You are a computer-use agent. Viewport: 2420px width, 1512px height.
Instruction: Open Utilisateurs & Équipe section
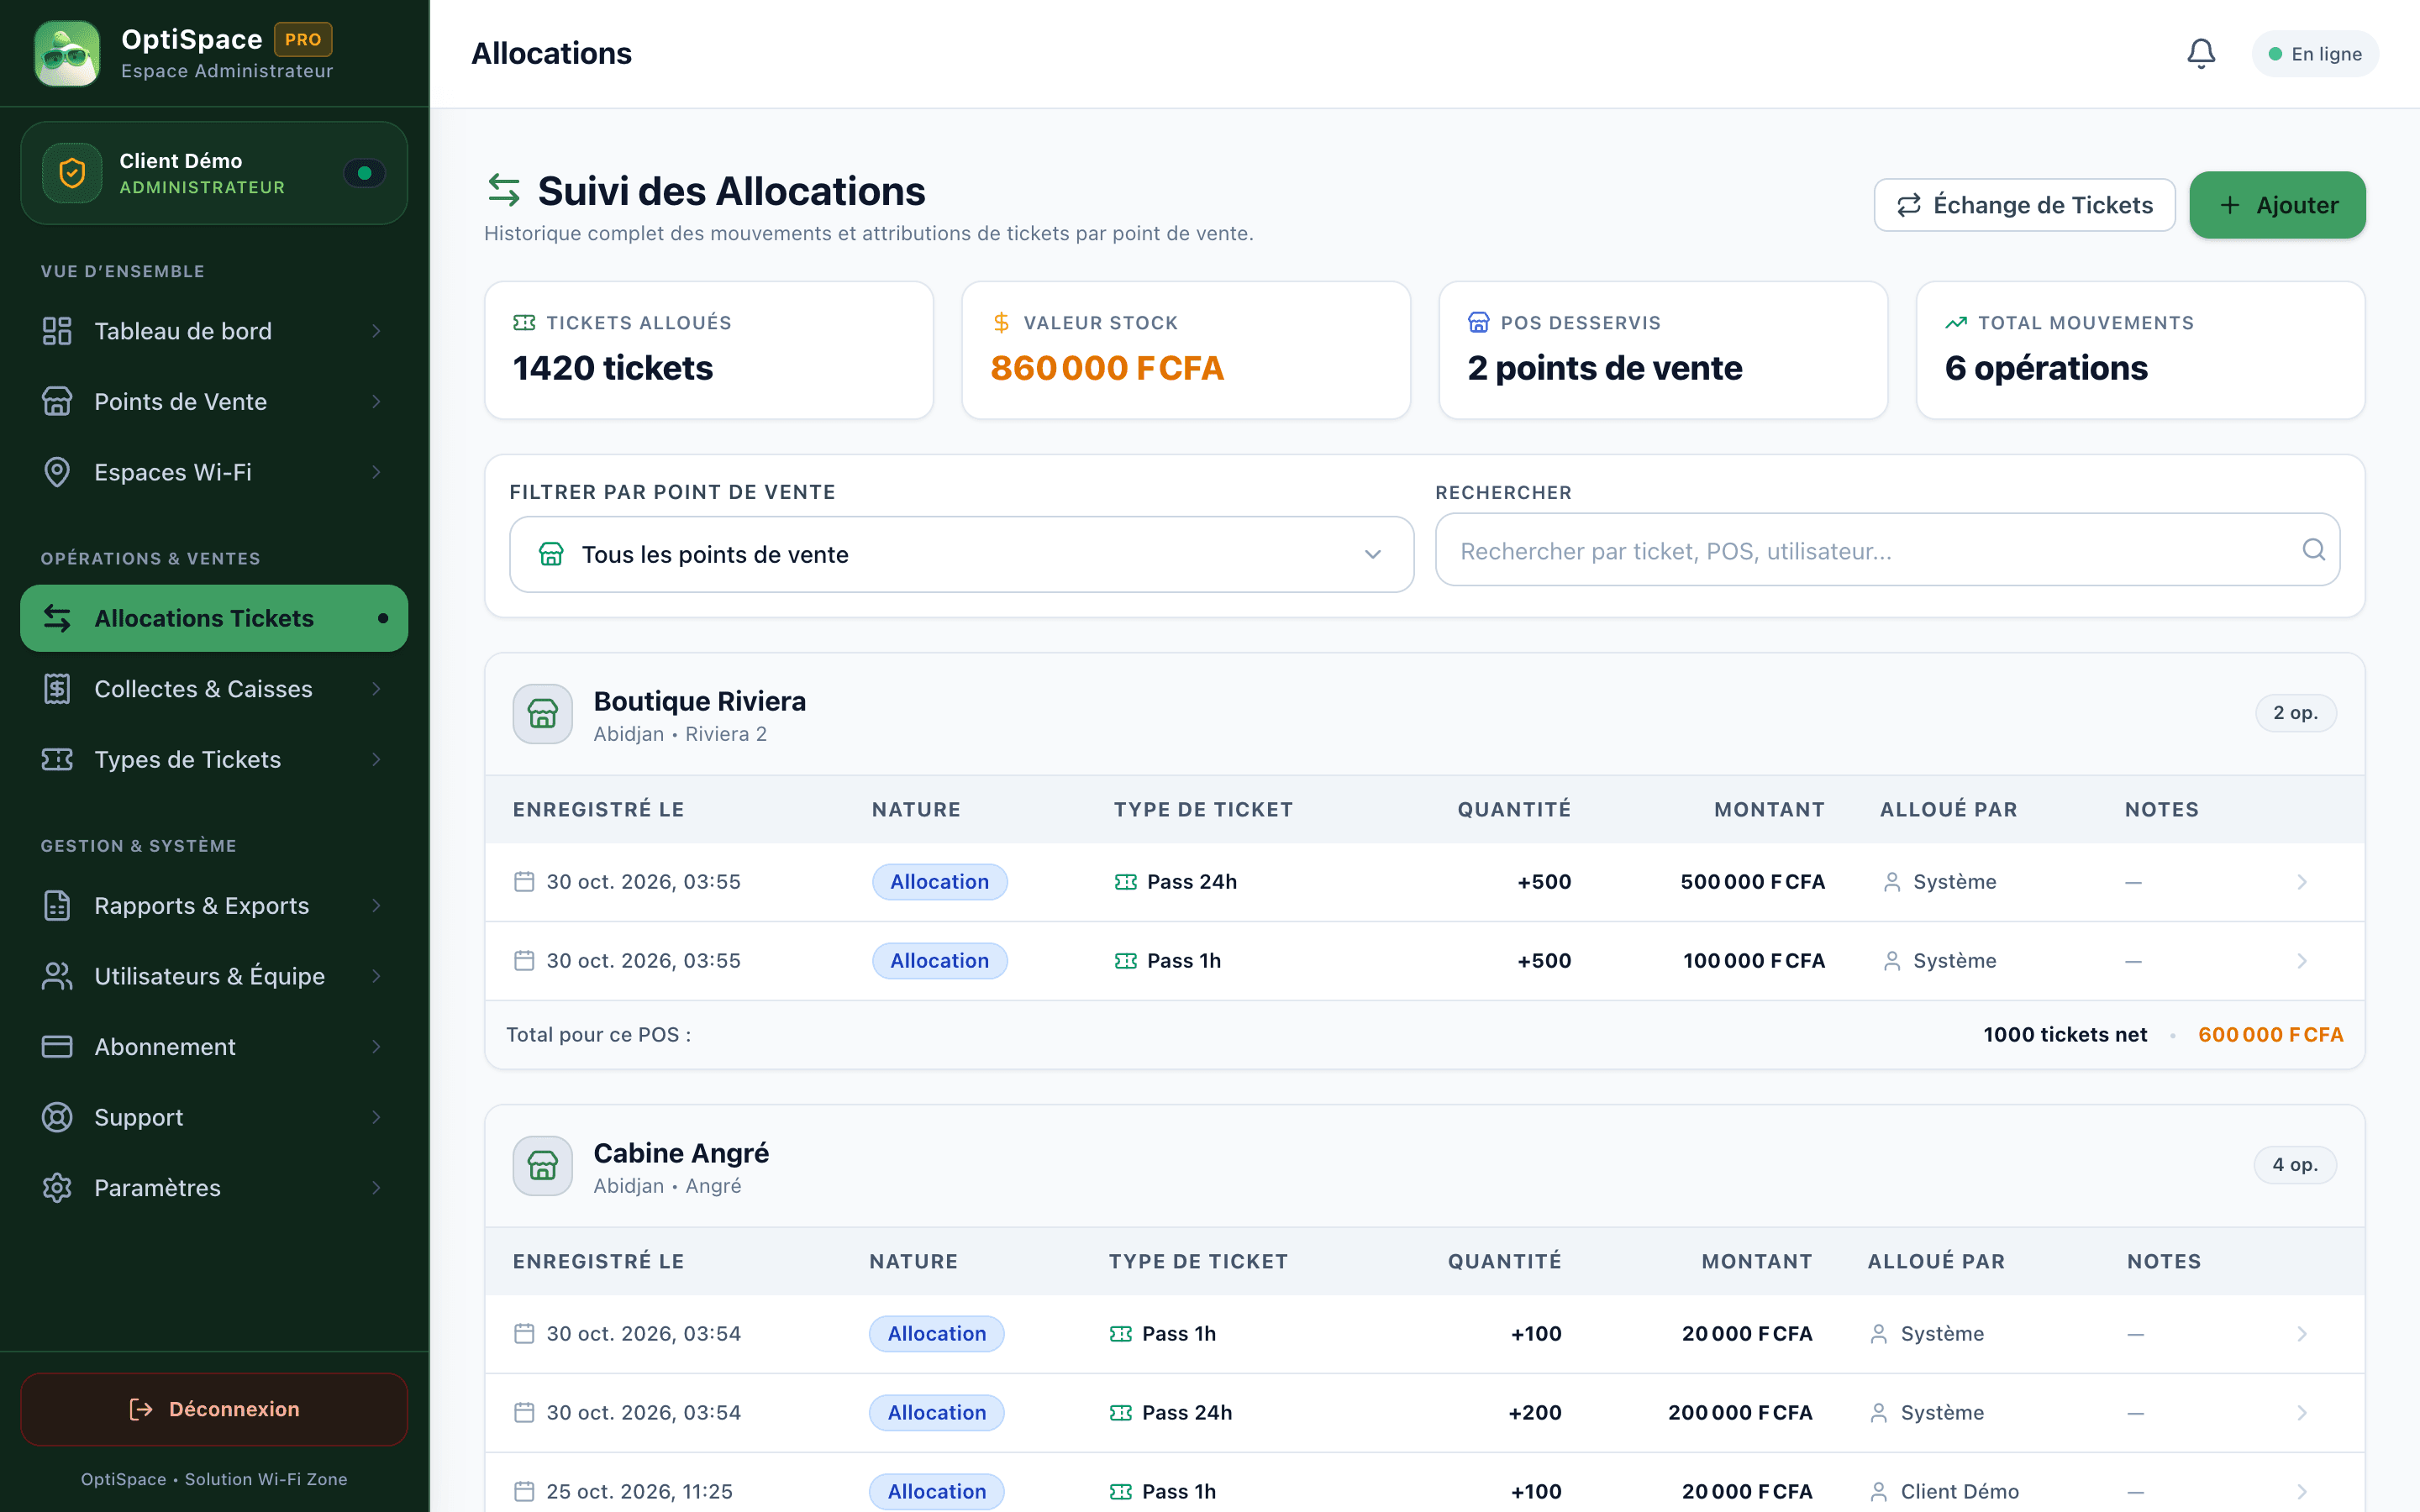point(214,976)
